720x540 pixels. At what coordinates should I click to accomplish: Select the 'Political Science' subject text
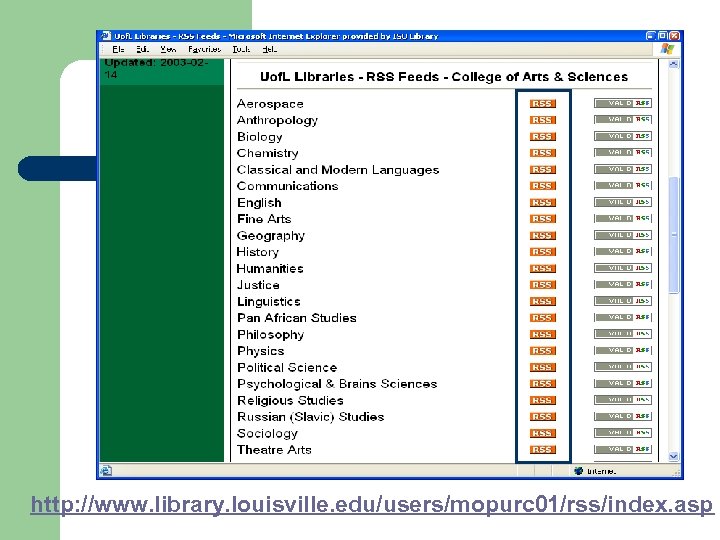pos(287,367)
